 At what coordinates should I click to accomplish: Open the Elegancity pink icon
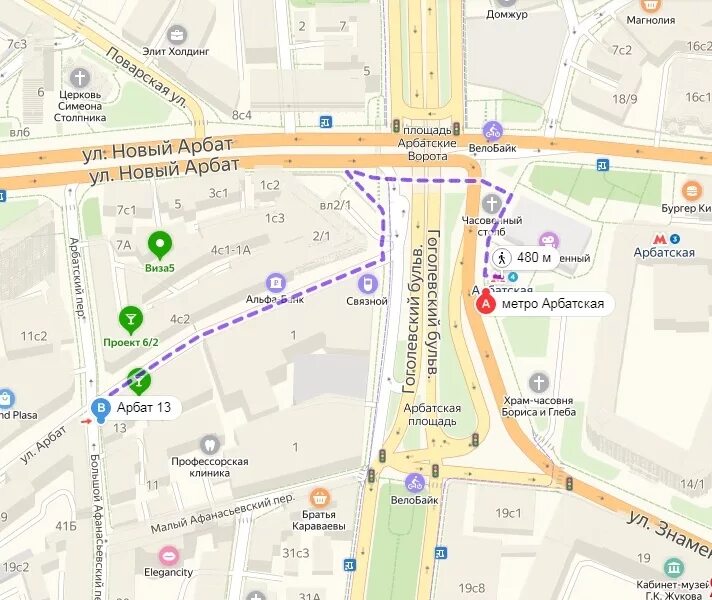click(x=168, y=556)
